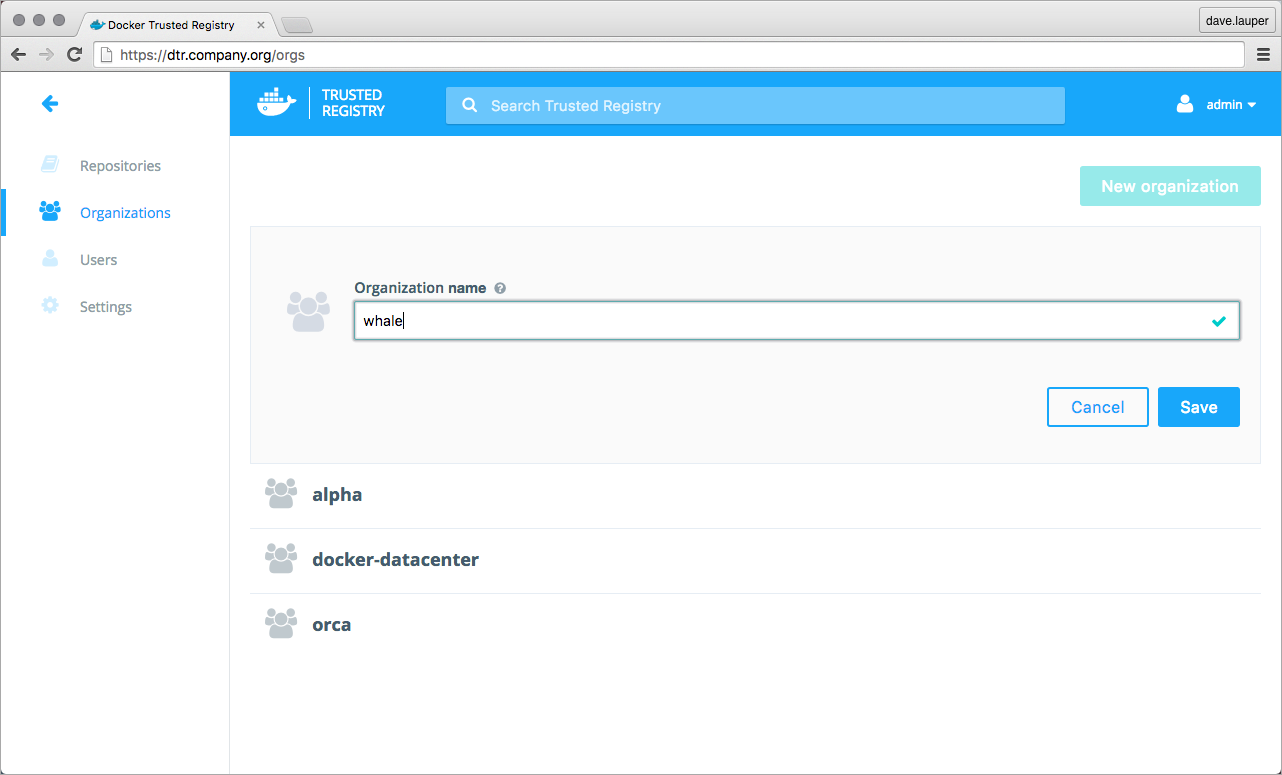Viewport: 1282px width, 775px height.
Task: Click the blue back arrow in sidebar
Action: click(x=49, y=103)
